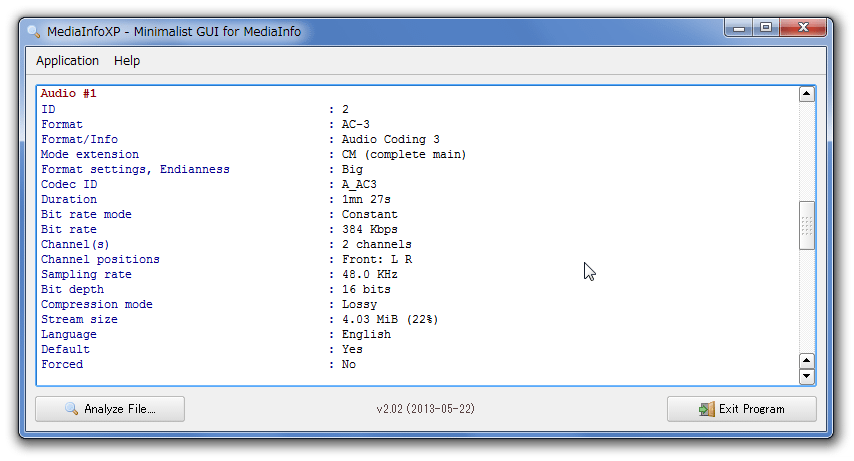Click the 'Mode extension' label
The height and width of the screenshot is (461, 854).
tap(90, 154)
